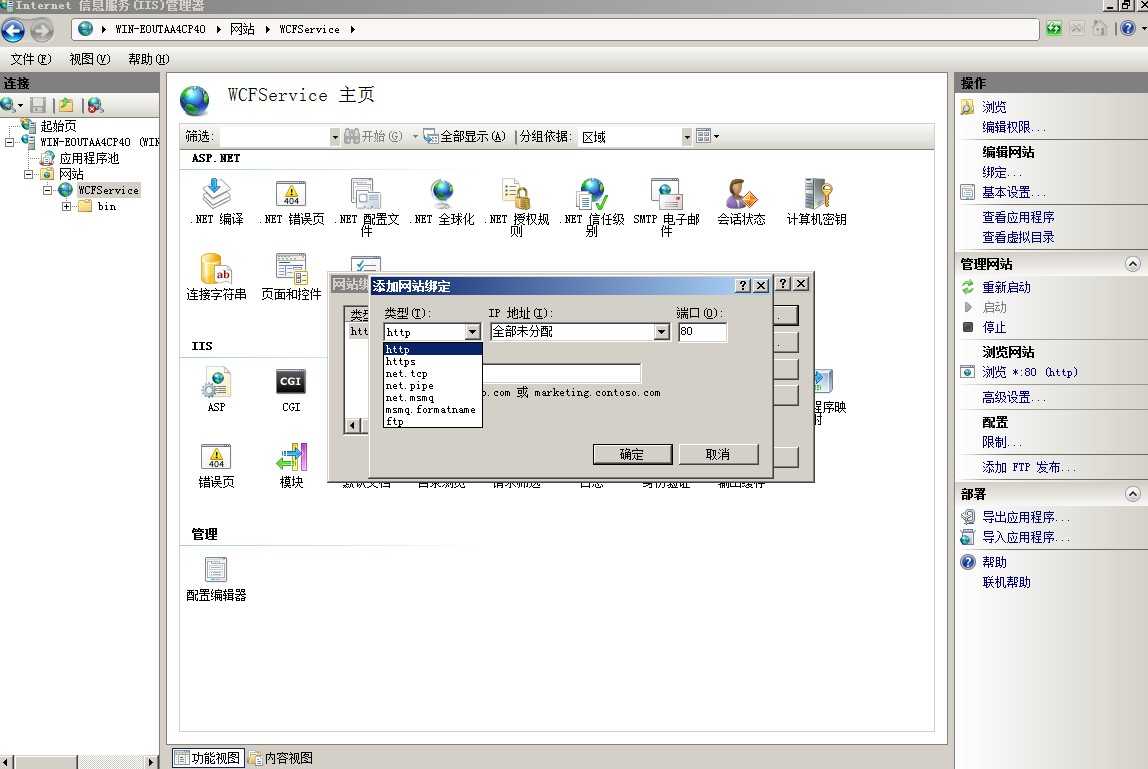
Task: Open the SMTP 电子邮件 feature icon
Action: tap(666, 207)
